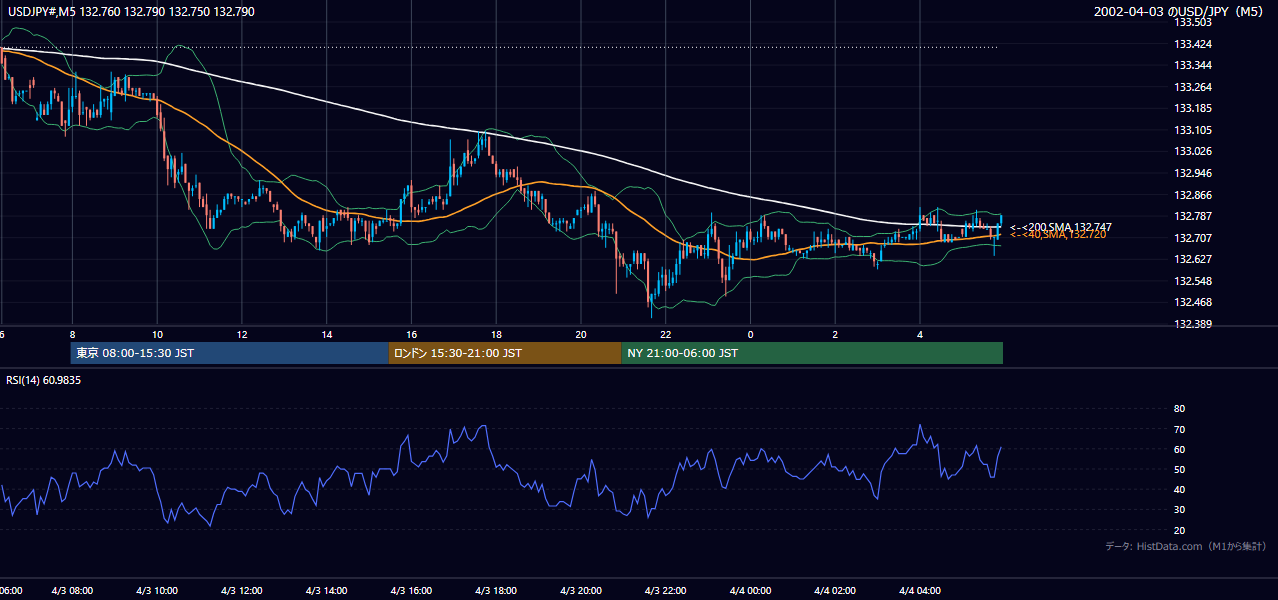Click price axis label 133.503
The width and height of the screenshot is (1278, 600).
[1192, 23]
